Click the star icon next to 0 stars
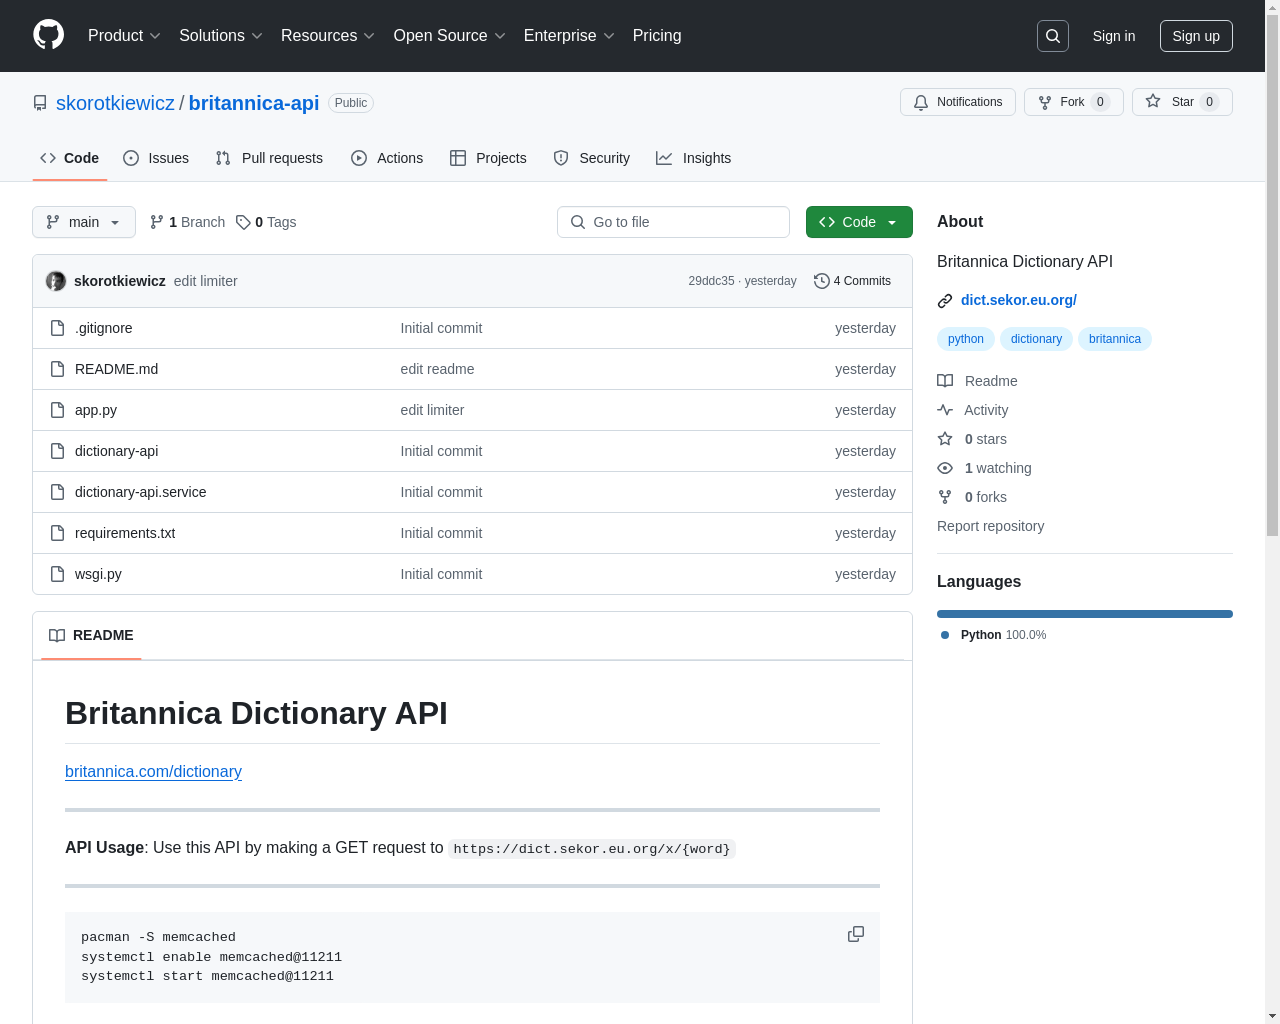The height and width of the screenshot is (1024, 1280). pyautogui.click(x=945, y=439)
